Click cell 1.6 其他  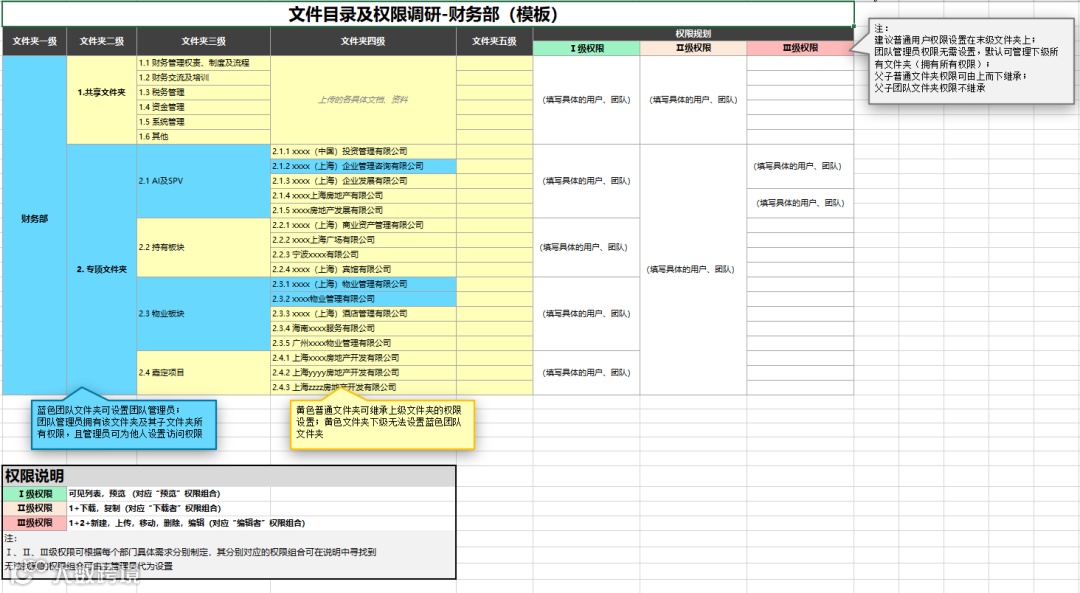point(203,136)
